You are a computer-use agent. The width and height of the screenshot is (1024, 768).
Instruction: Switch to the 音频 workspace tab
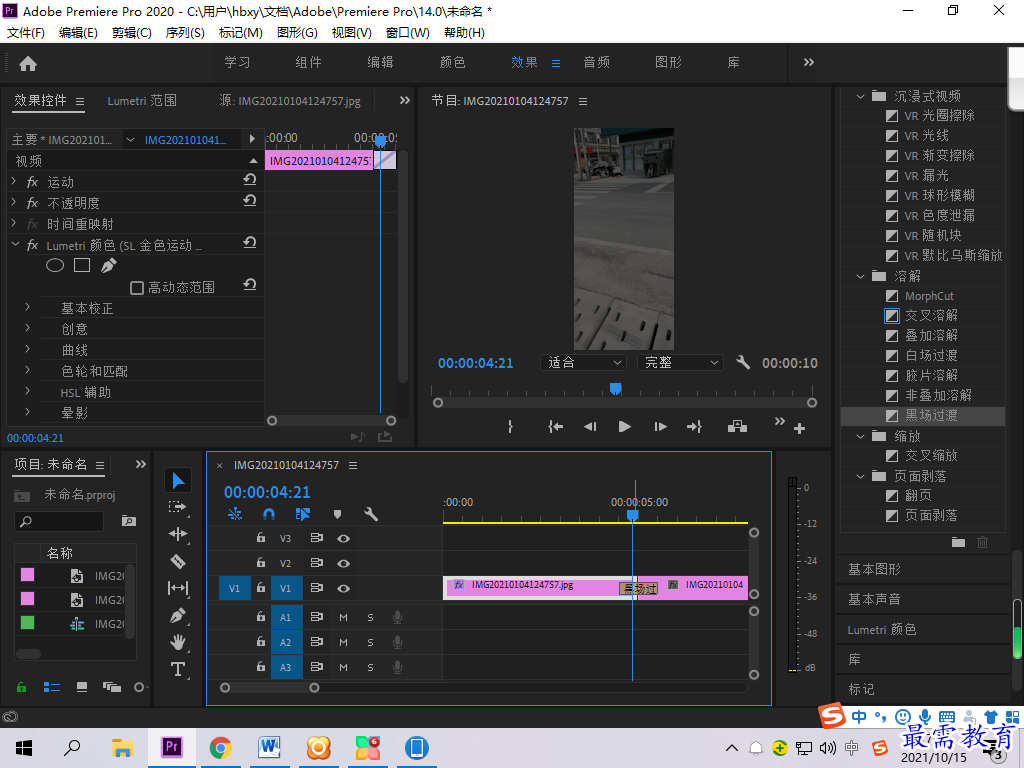pos(596,63)
